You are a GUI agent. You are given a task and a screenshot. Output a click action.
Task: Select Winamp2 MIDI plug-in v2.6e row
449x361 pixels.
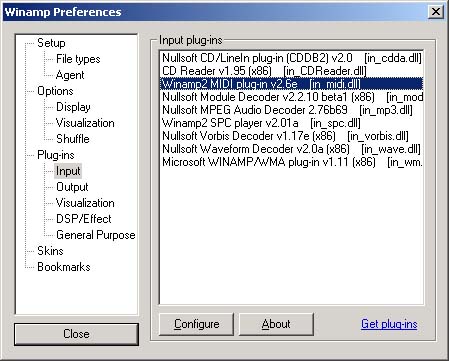[292, 84]
